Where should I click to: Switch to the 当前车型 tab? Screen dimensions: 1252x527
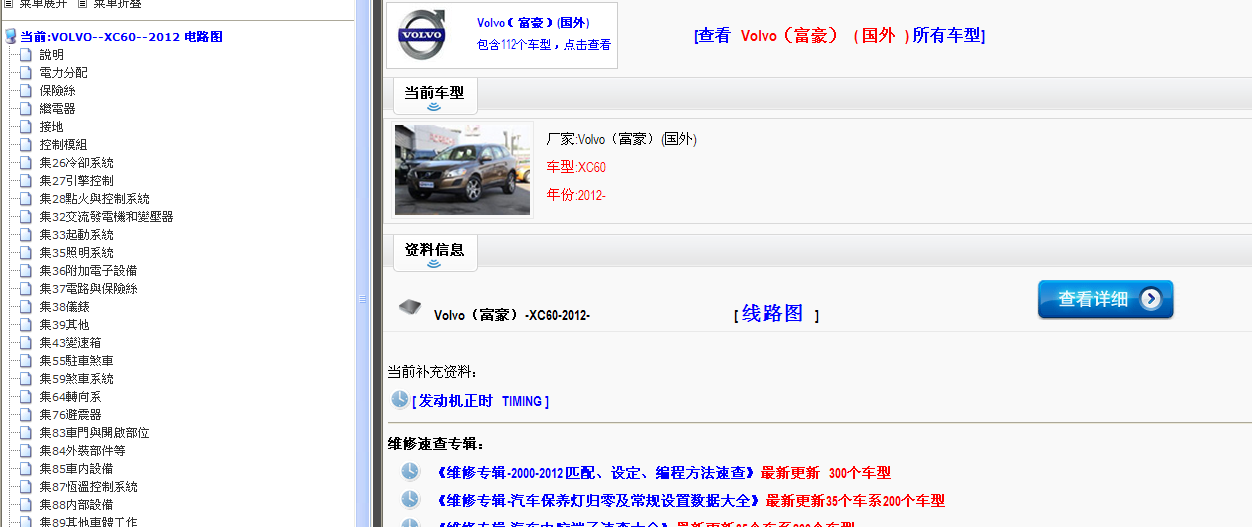coord(434,94)
